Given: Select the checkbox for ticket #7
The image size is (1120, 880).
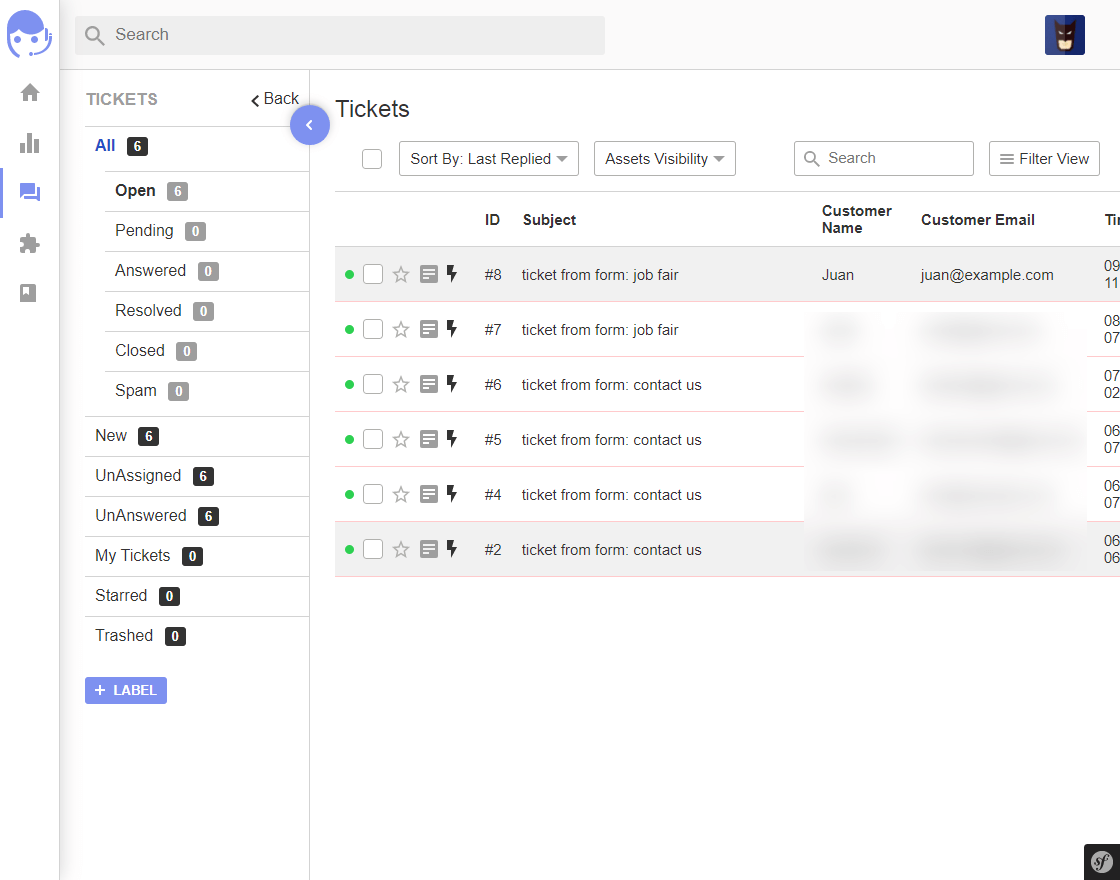Looking at the screenshot, I should 373,329.
